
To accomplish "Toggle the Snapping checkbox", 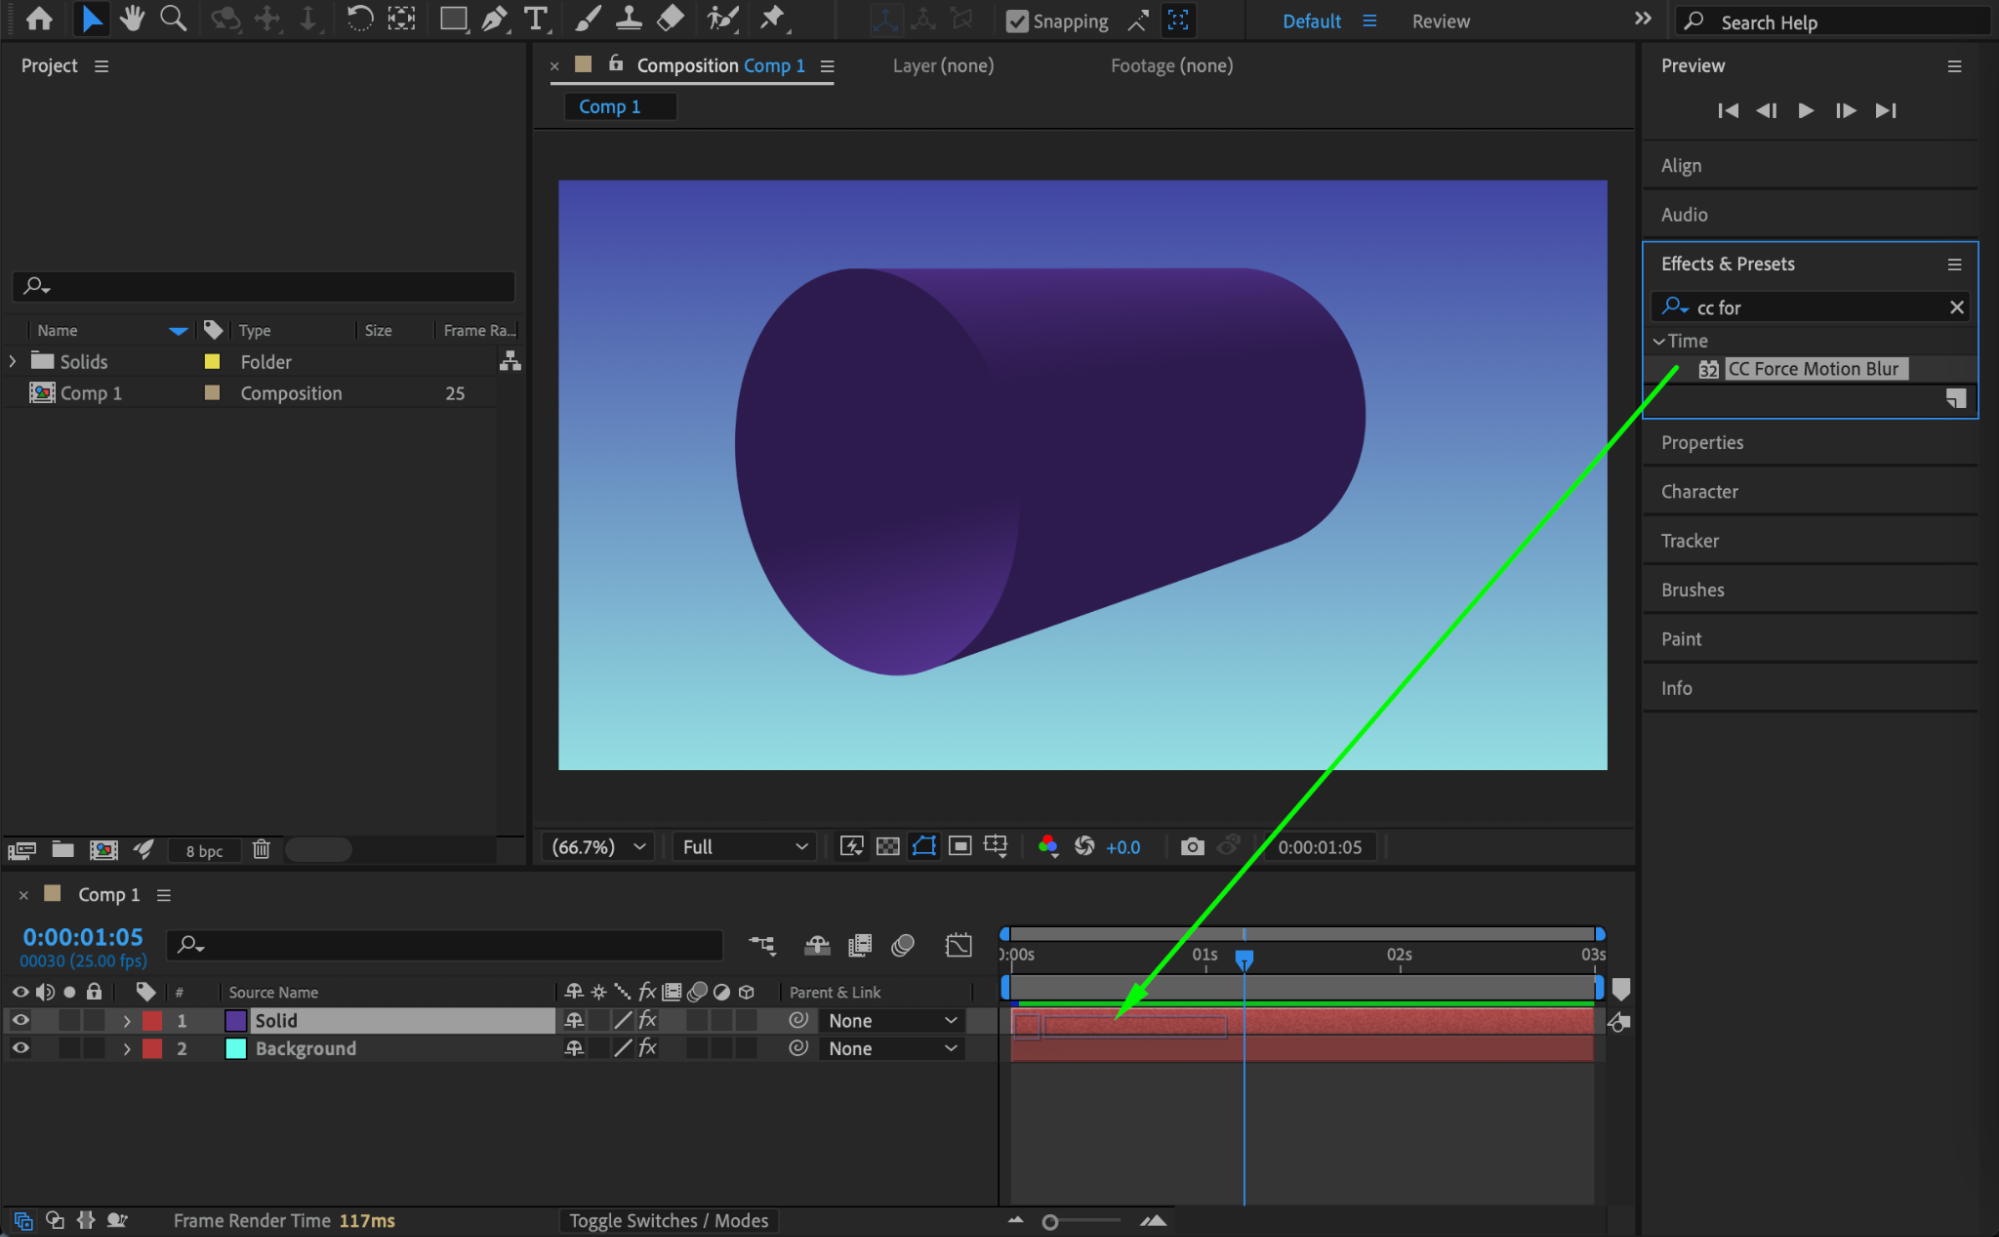I will [1017, 21].
